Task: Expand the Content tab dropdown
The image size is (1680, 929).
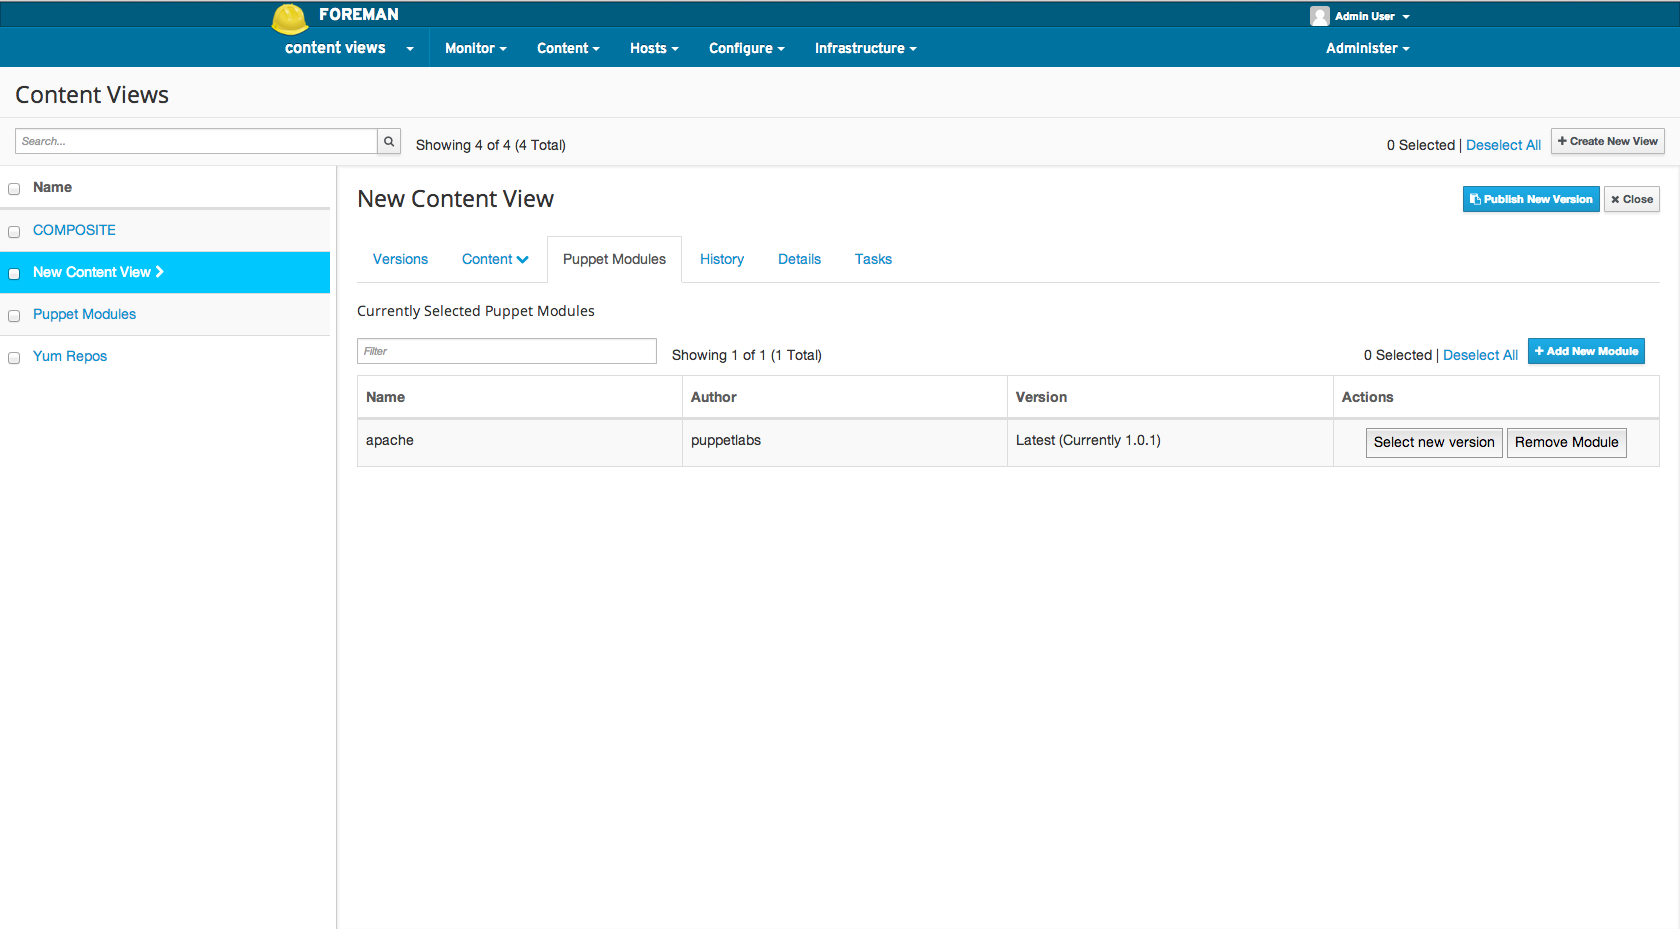Action: [x=495, y=259]
